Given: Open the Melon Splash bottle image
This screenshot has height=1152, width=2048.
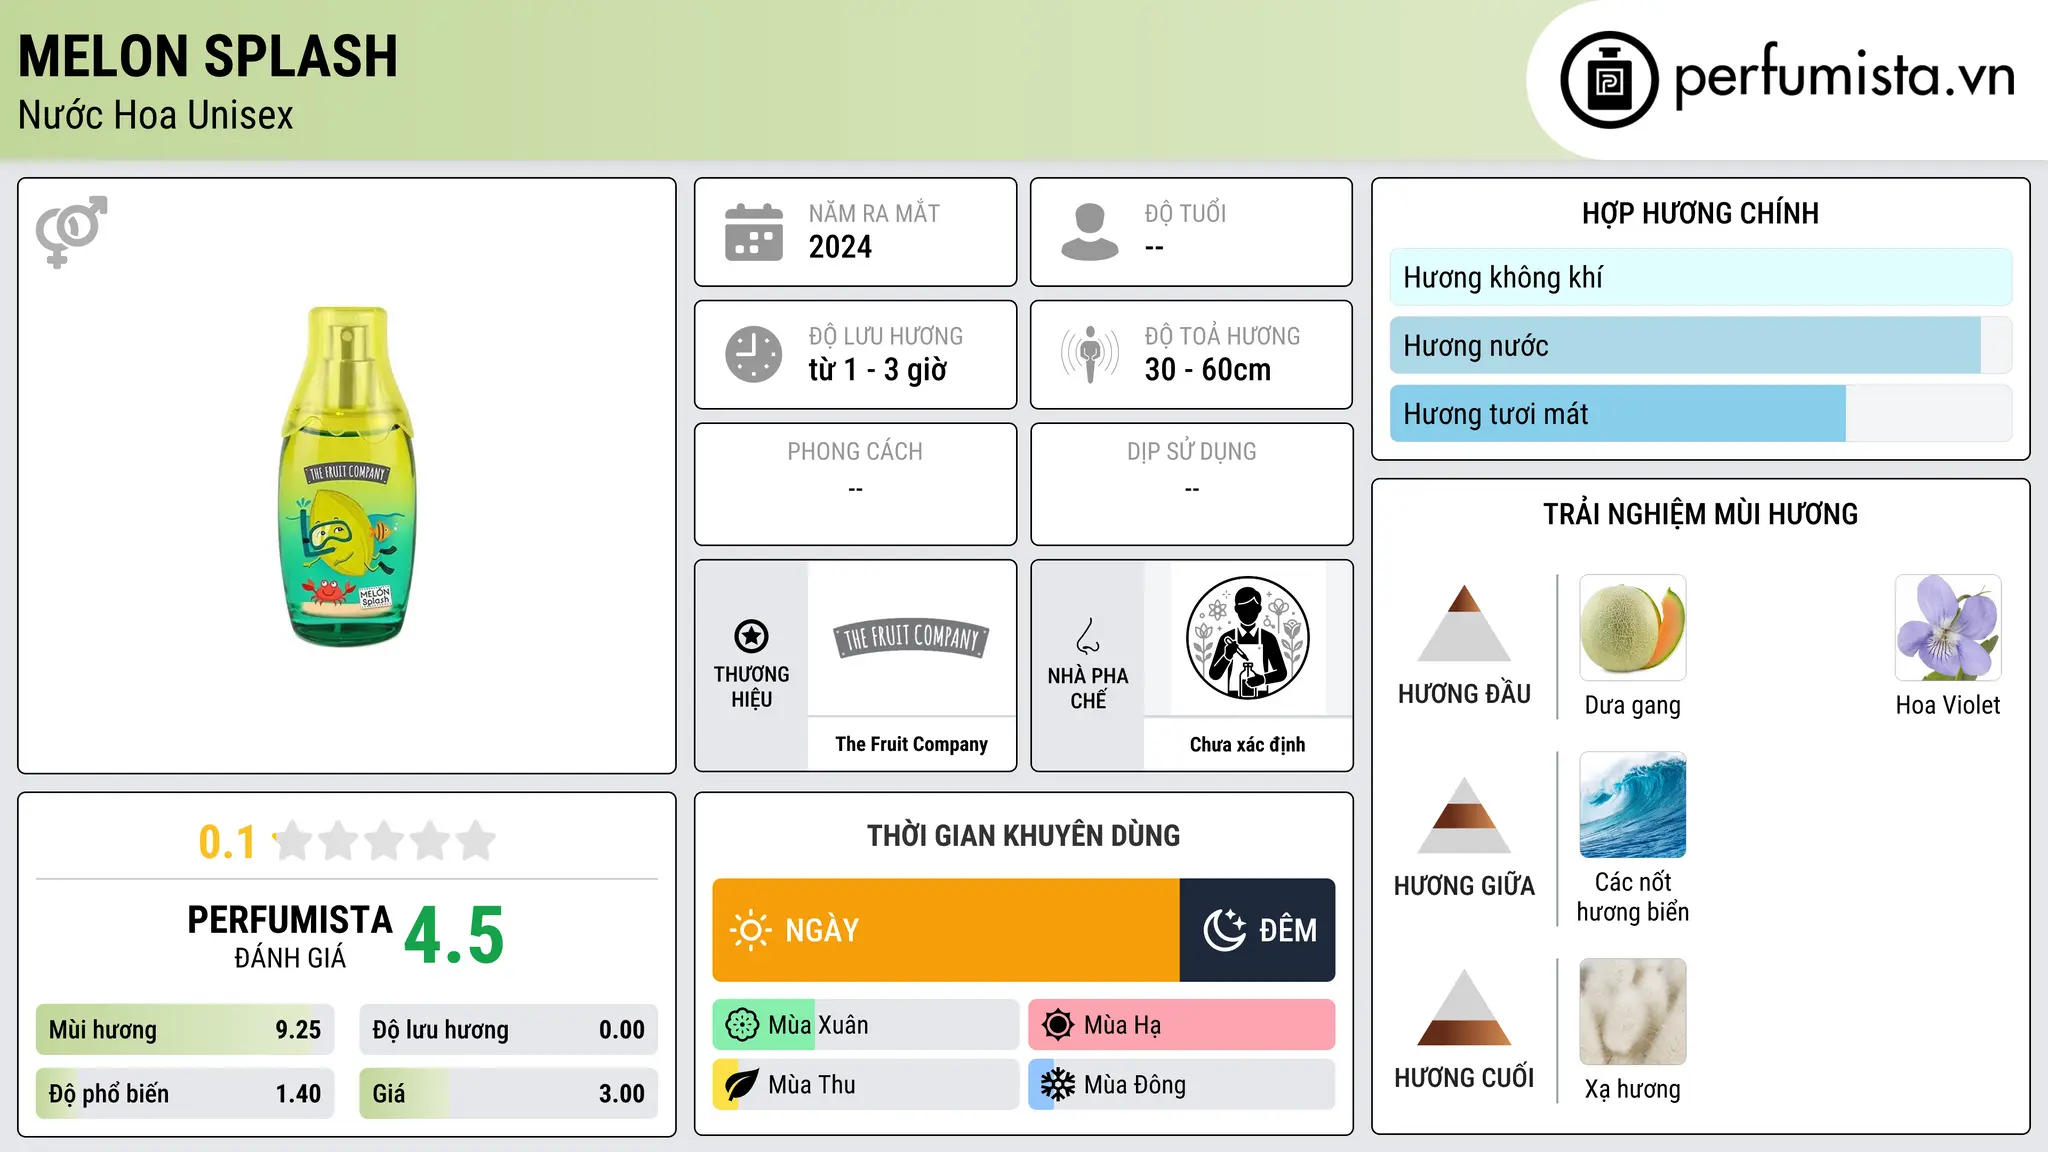Looking at the screenshot, I should coord(346,476).
